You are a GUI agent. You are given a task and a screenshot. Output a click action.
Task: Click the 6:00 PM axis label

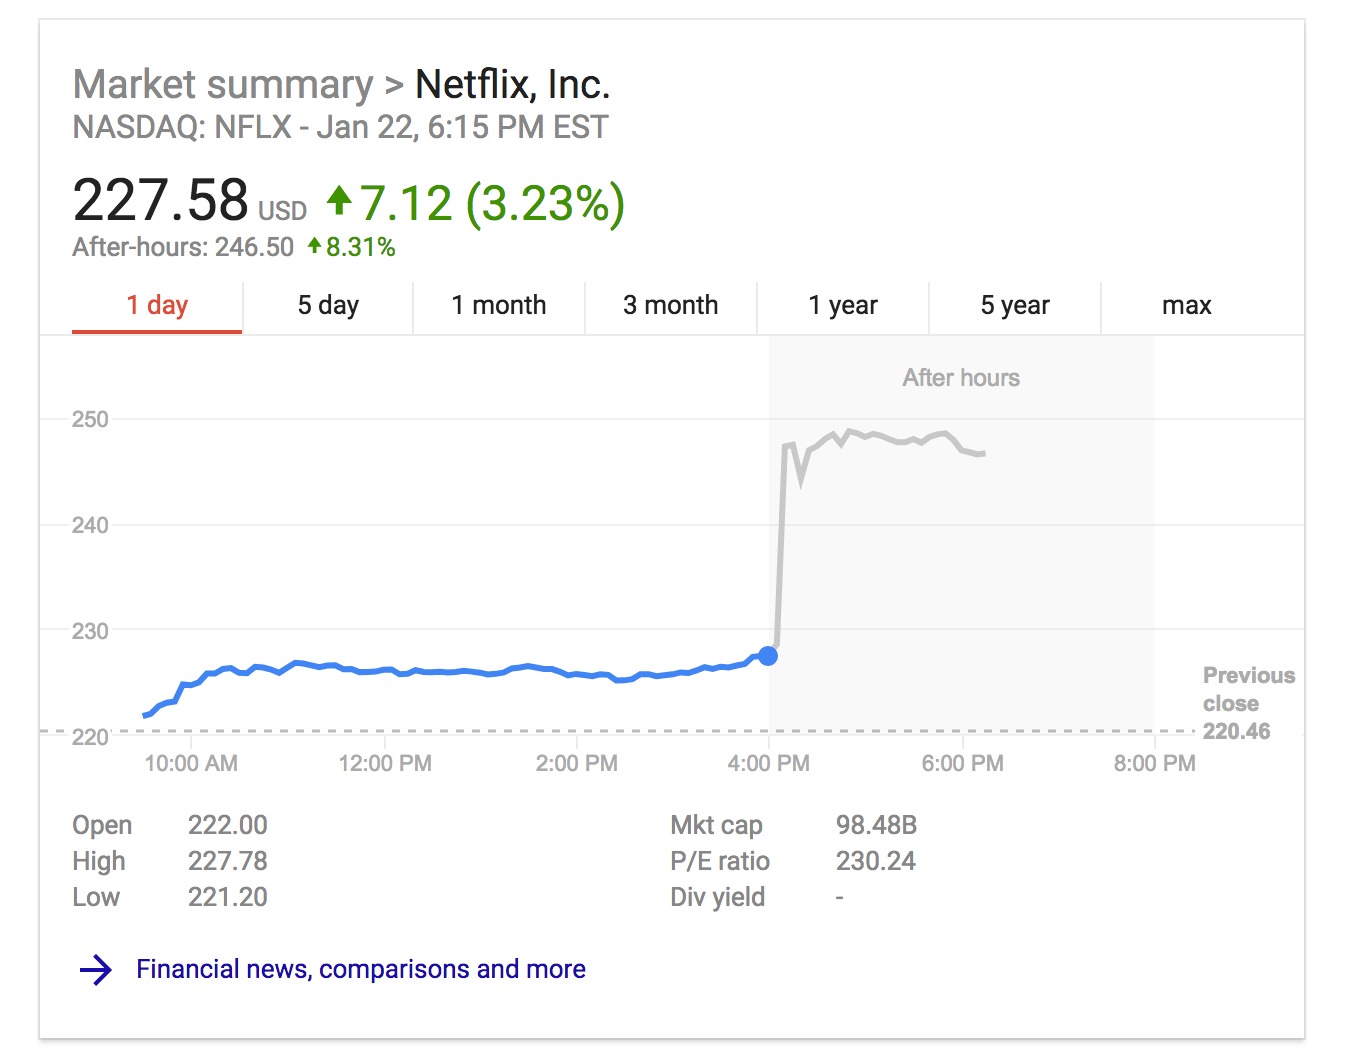pos(962,764)
